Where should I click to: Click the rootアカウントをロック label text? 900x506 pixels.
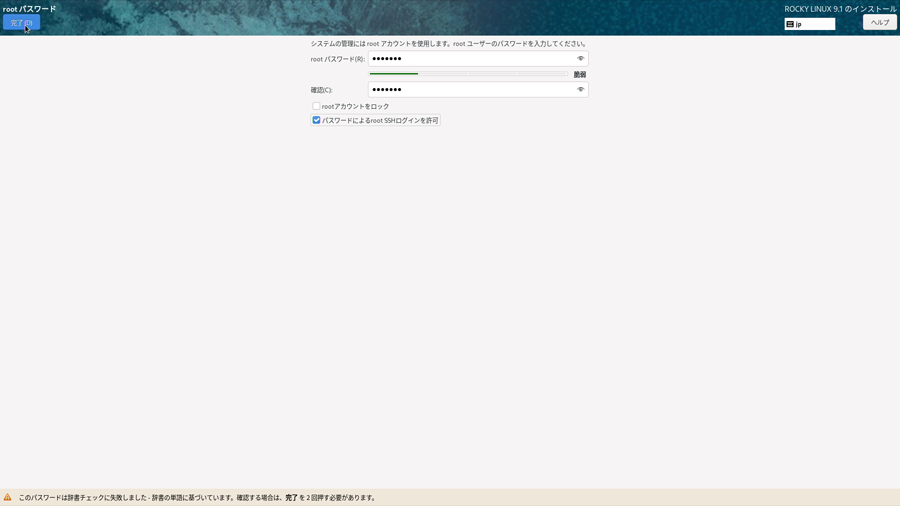point(355,106)
